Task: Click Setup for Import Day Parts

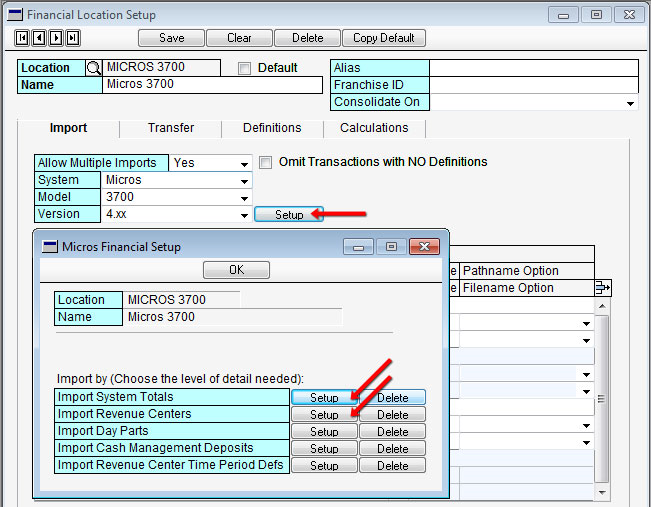Action: (324, 431)
